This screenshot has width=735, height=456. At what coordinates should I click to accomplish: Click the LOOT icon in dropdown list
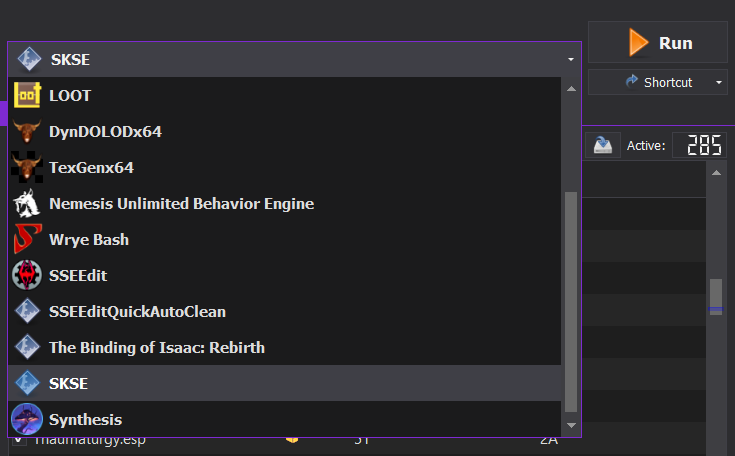tap(27, 95)
